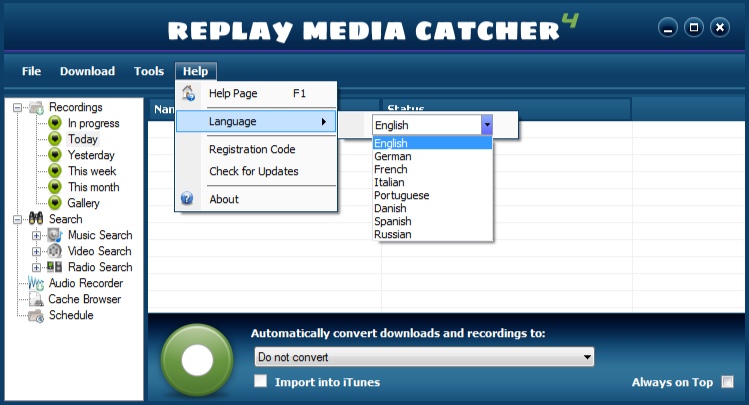Select the In progress tree item
Viewport: 749px width, 405px height.
click(94, 123)
